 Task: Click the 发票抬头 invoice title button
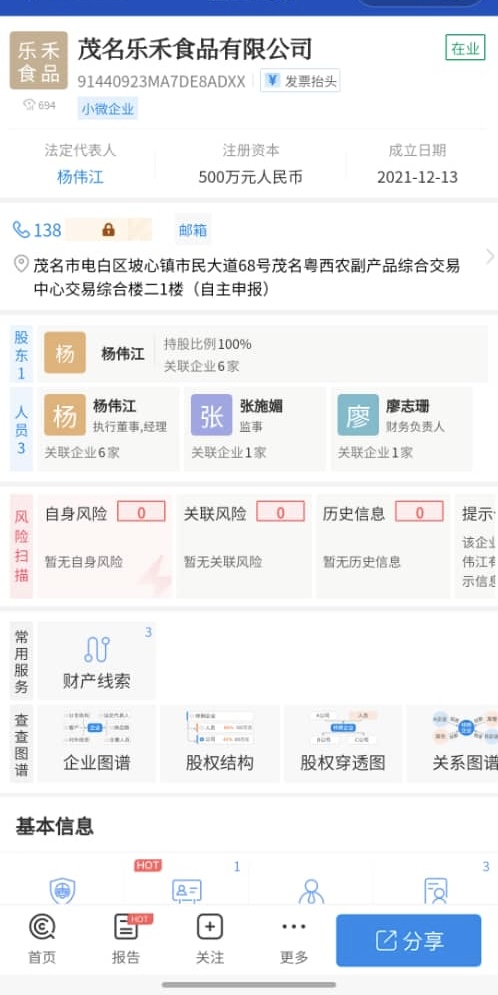(300, 81)
